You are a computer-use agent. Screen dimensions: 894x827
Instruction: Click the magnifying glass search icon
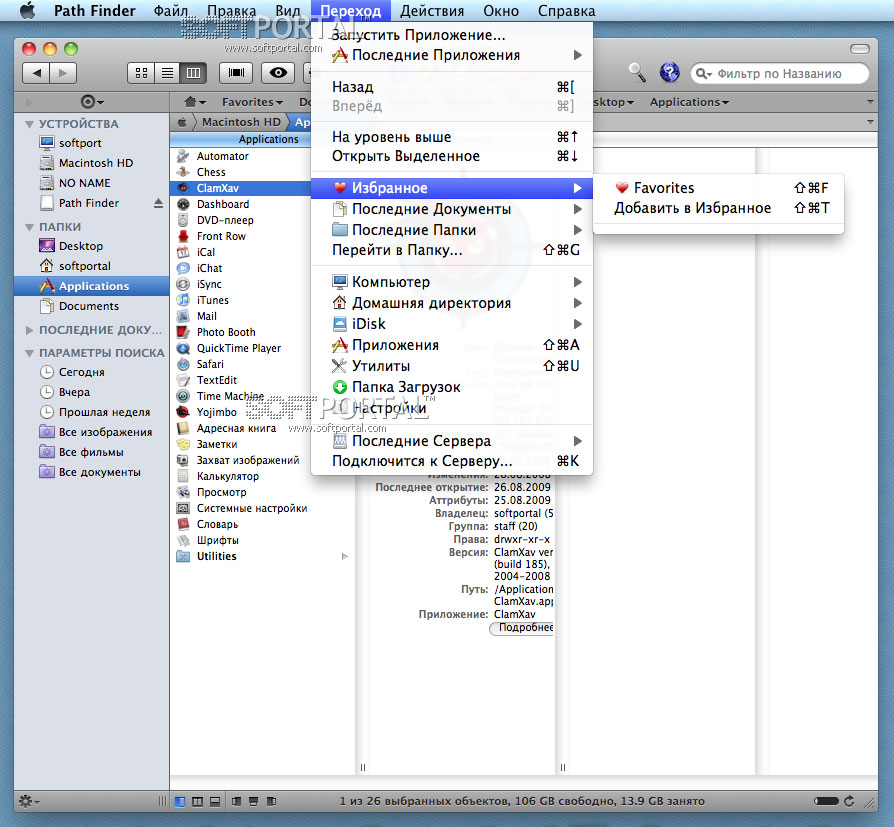637,72
